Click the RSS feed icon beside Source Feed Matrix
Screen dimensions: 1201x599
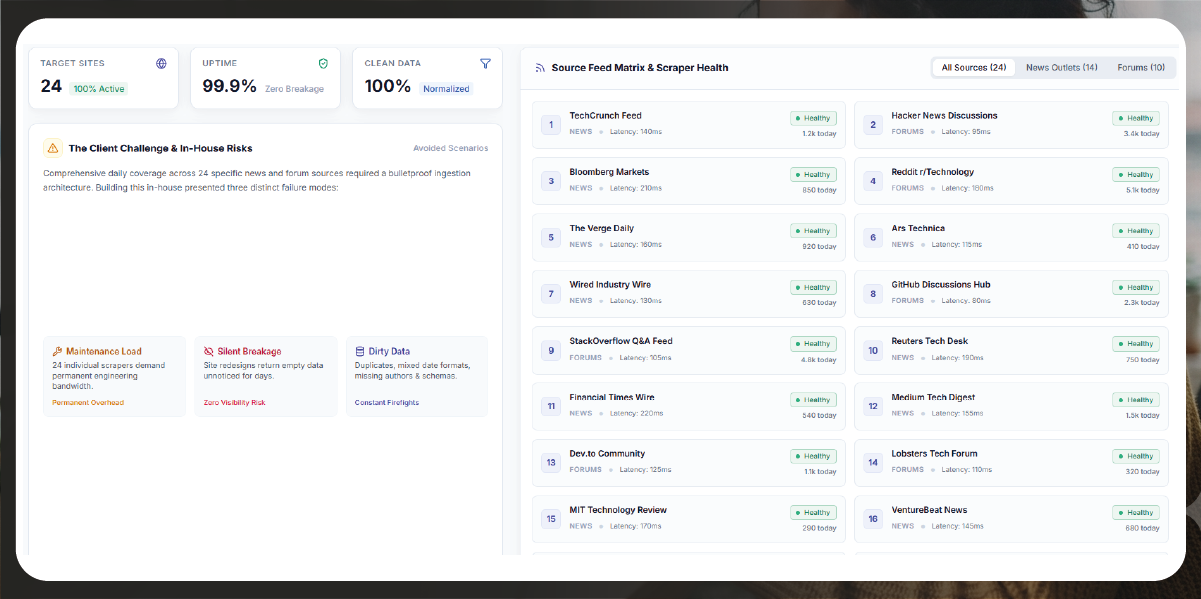tap(540, 68)
